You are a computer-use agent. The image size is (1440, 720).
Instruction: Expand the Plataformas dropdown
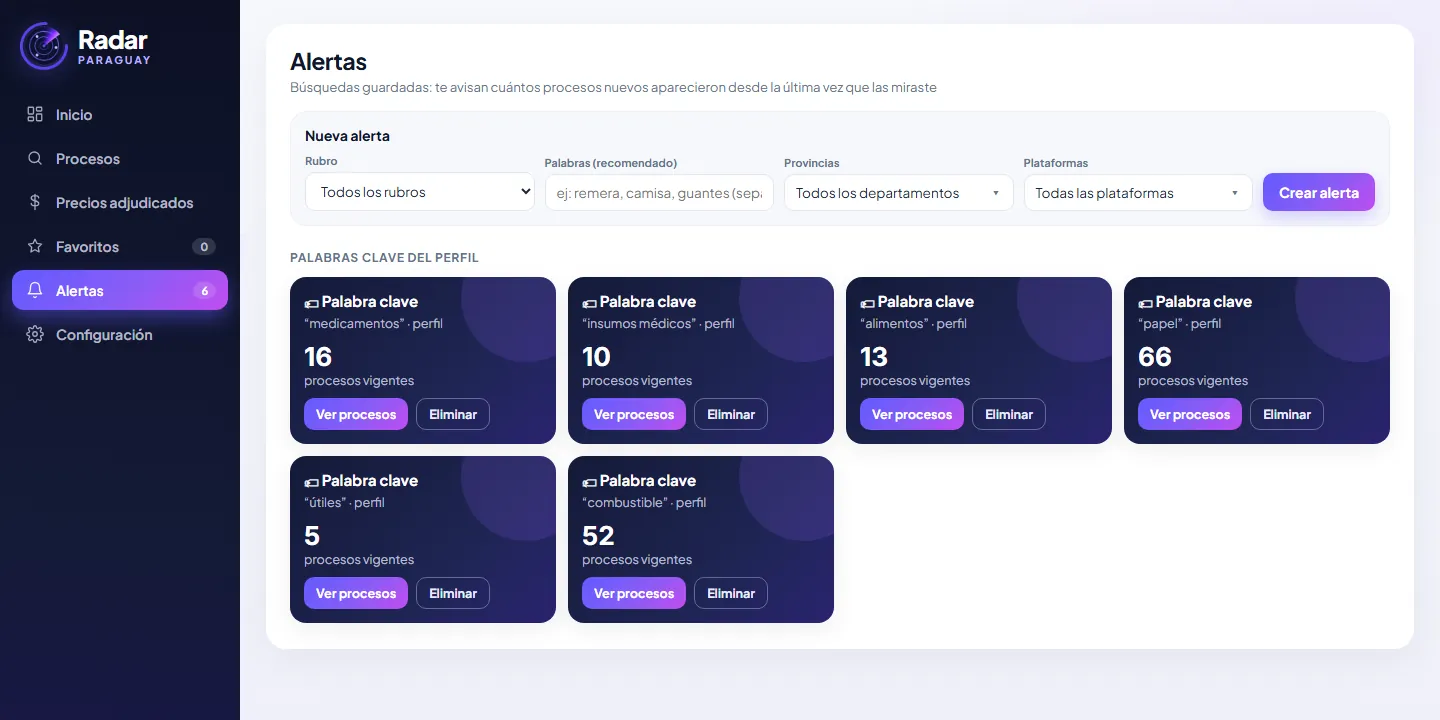coord(1138,193)
